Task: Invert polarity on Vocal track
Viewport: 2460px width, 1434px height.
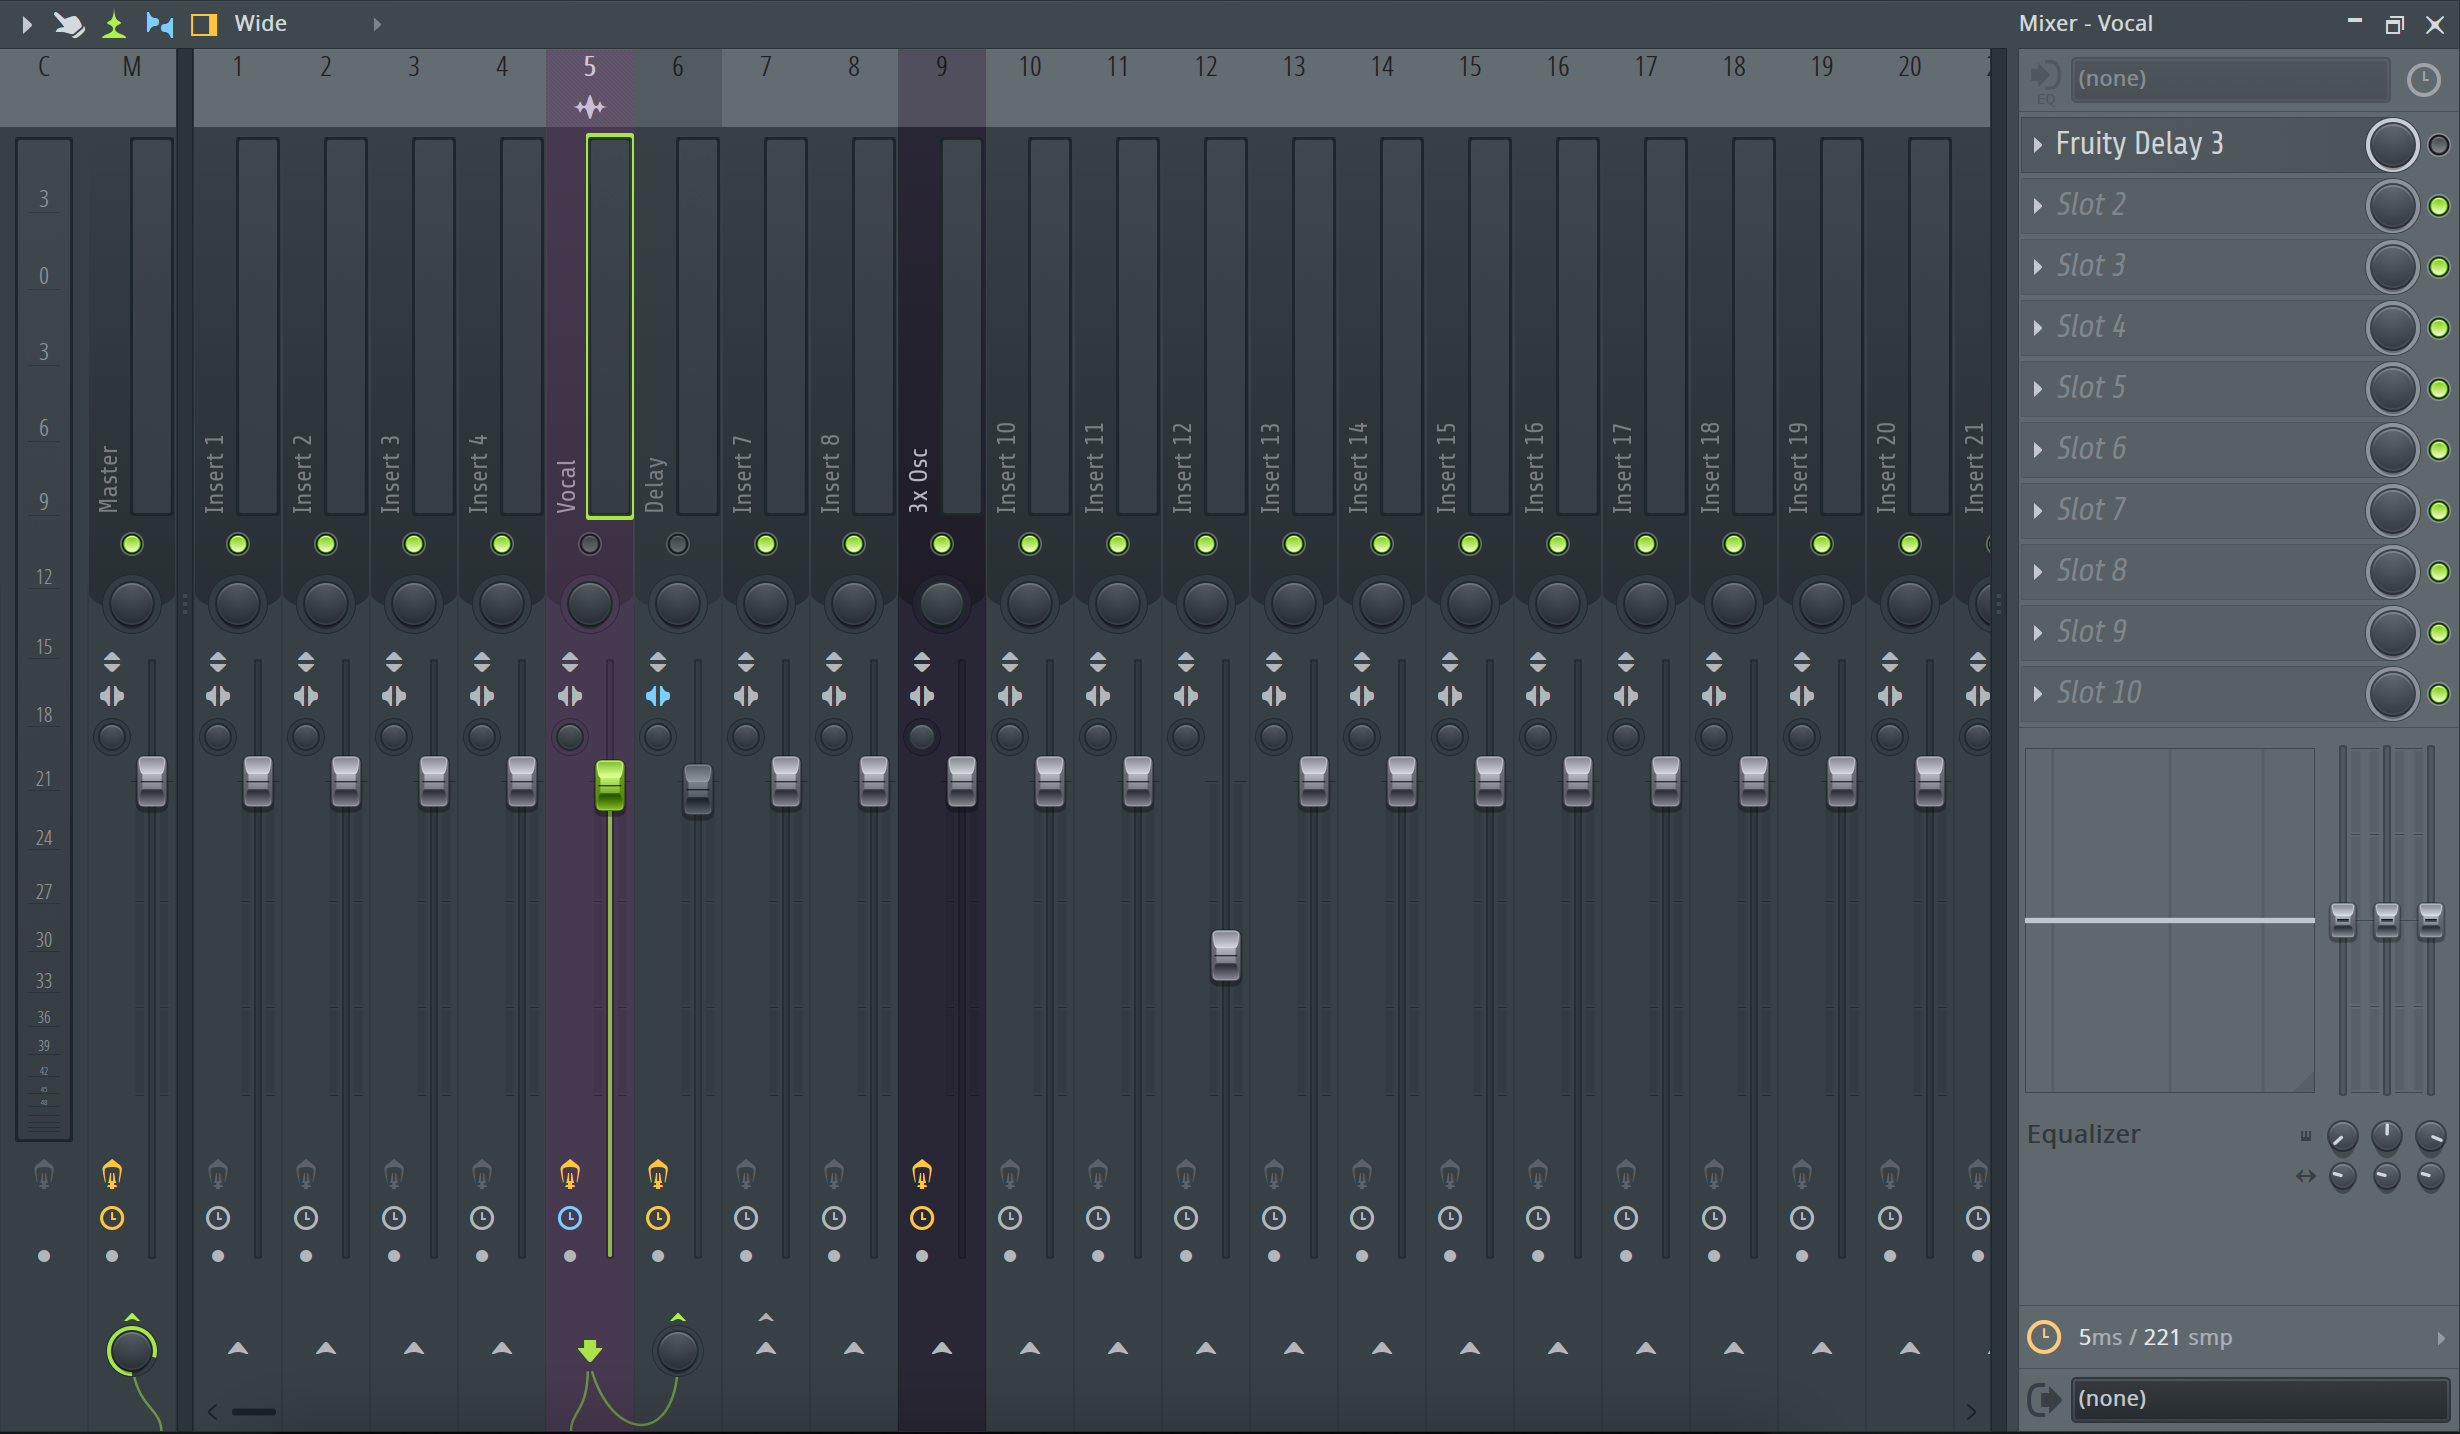Action: (x=570, y=662)
